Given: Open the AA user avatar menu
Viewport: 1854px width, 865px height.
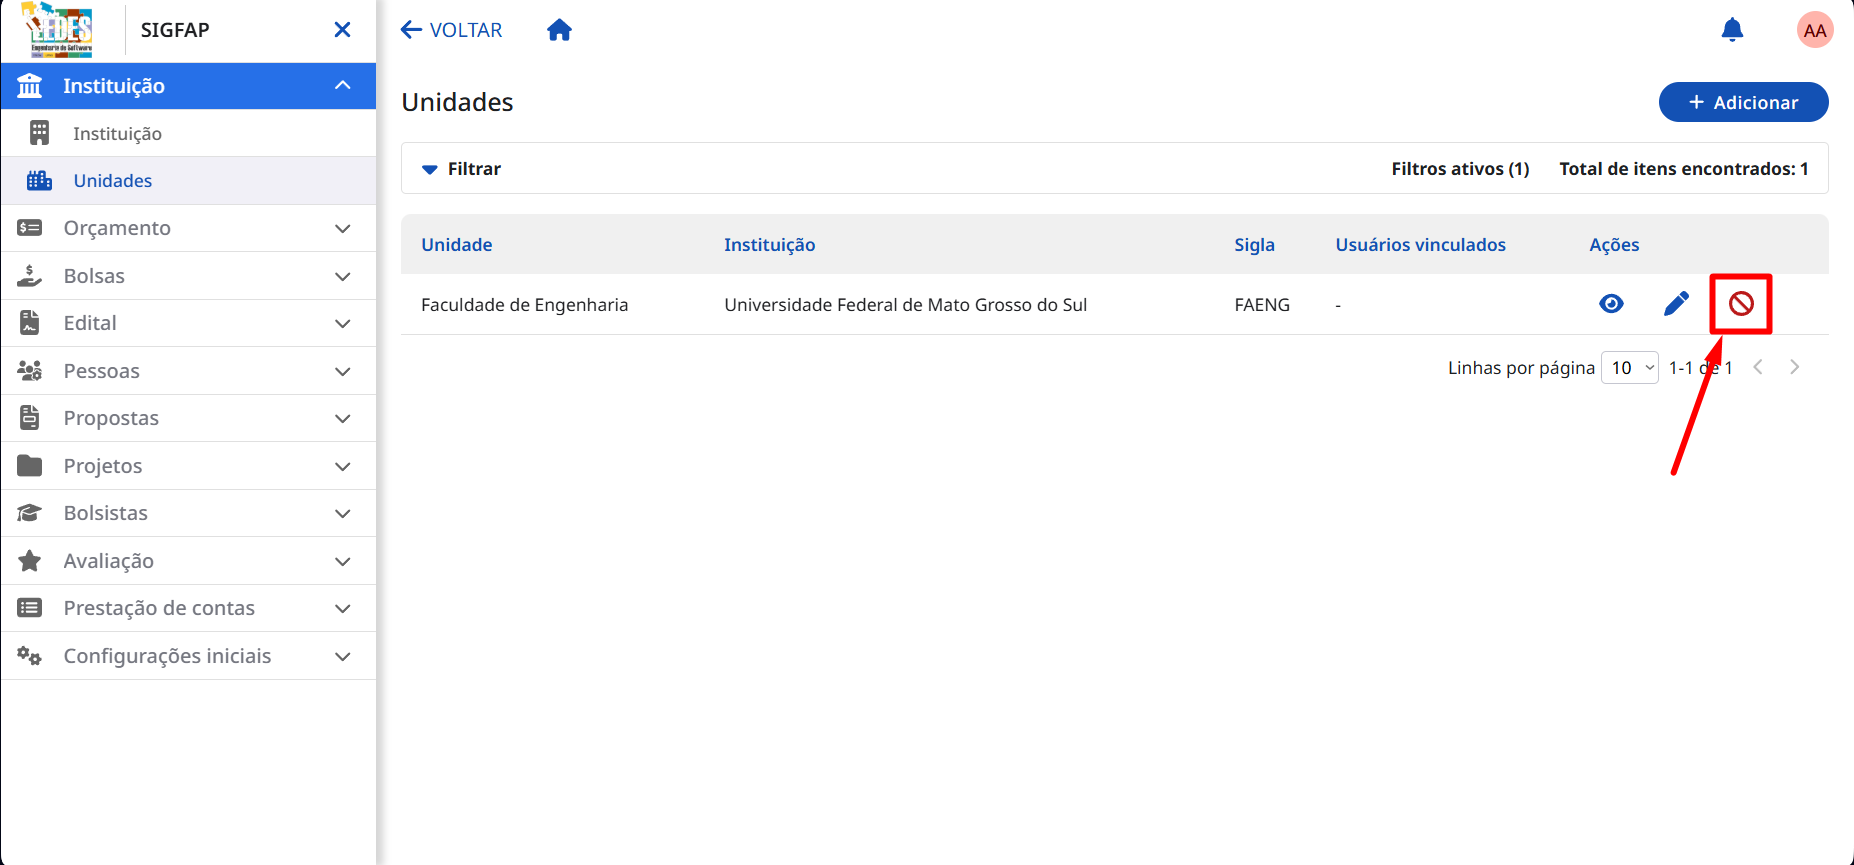Looking at the screenshot, I should click(x=1814, y=30).
